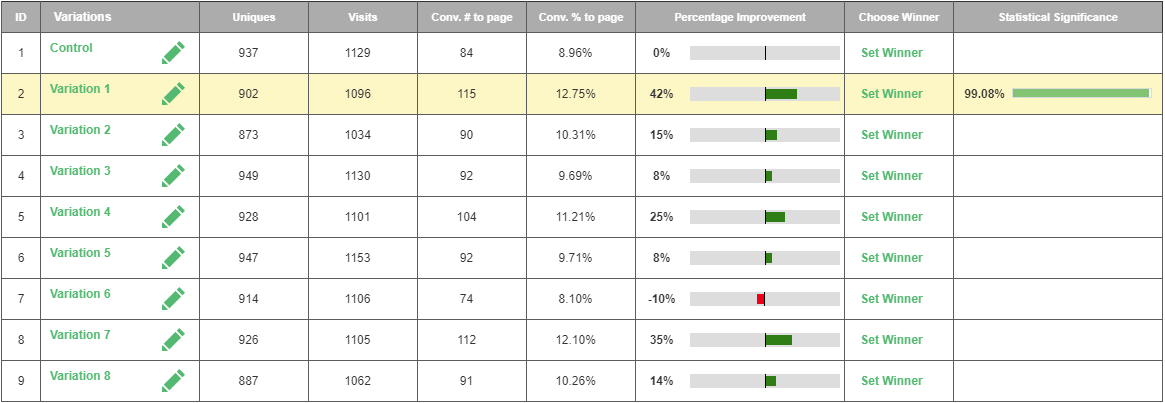Click the Control variation name link
The image size is (1165, 403).
pos(71,48)
